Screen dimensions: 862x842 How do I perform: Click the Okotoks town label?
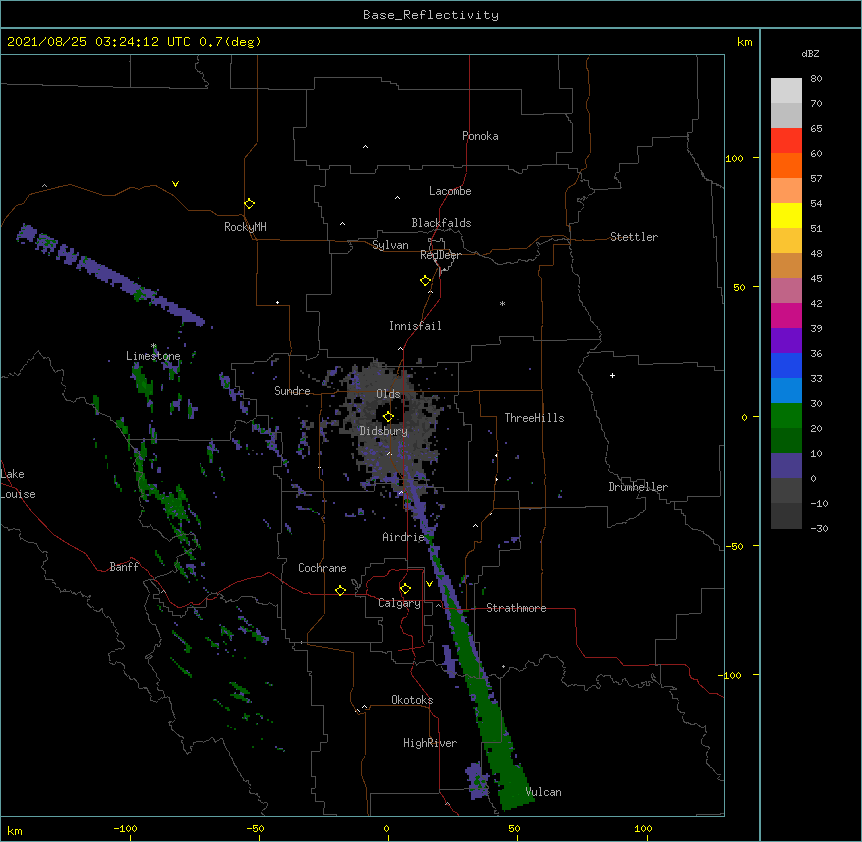point(412,700)
